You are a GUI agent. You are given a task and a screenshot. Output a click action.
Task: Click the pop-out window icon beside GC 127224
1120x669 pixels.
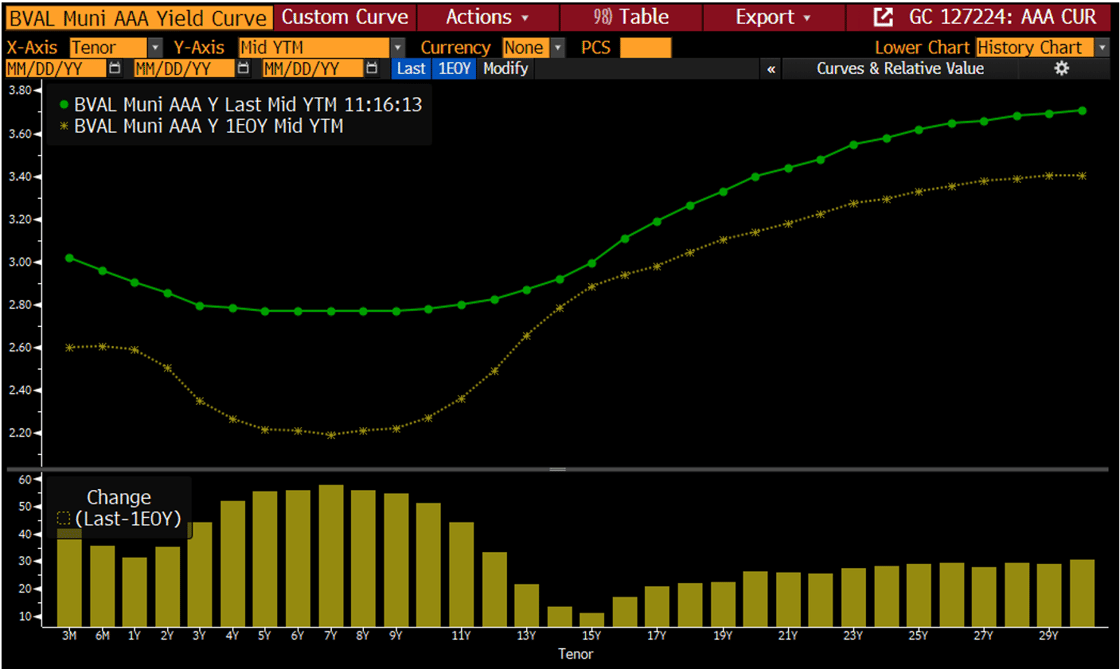point(884,17)
